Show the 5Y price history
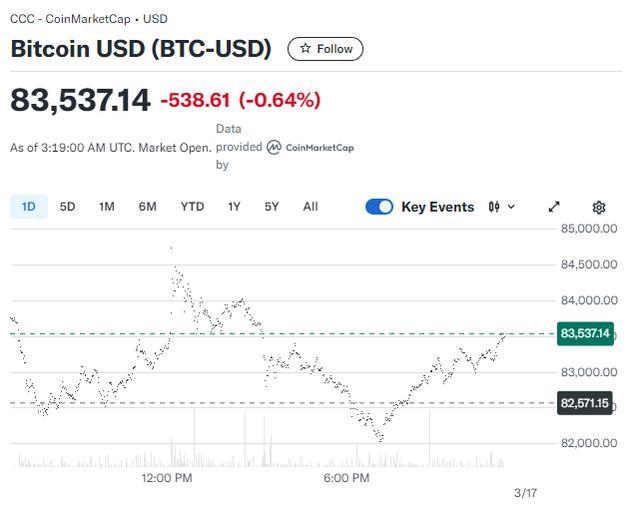640x509 pixels. click(271, 207)
